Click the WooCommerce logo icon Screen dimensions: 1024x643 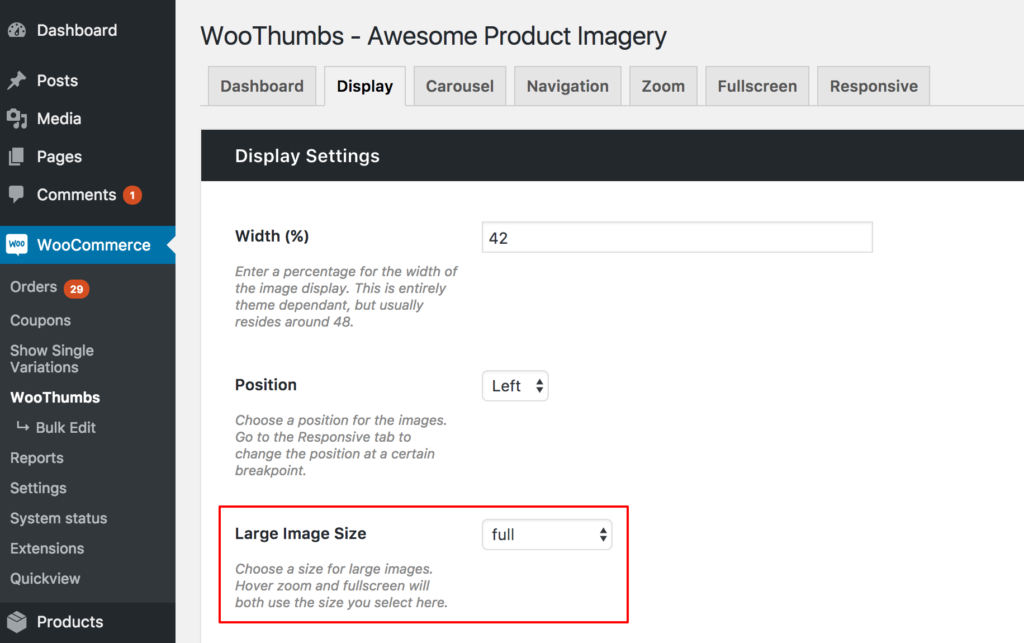tap(17, 243)
